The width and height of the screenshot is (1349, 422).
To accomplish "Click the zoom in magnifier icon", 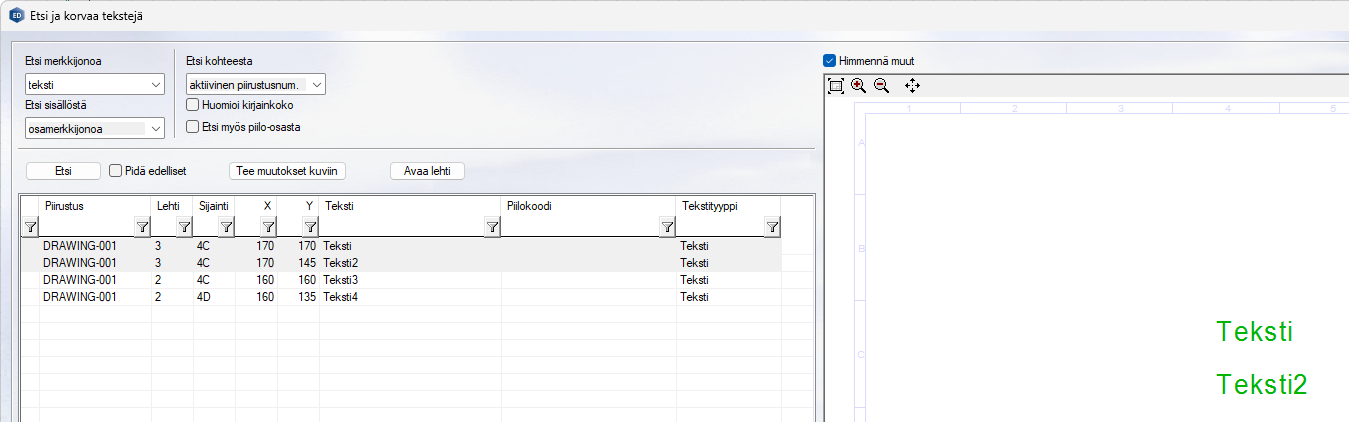I will point(858,86).
